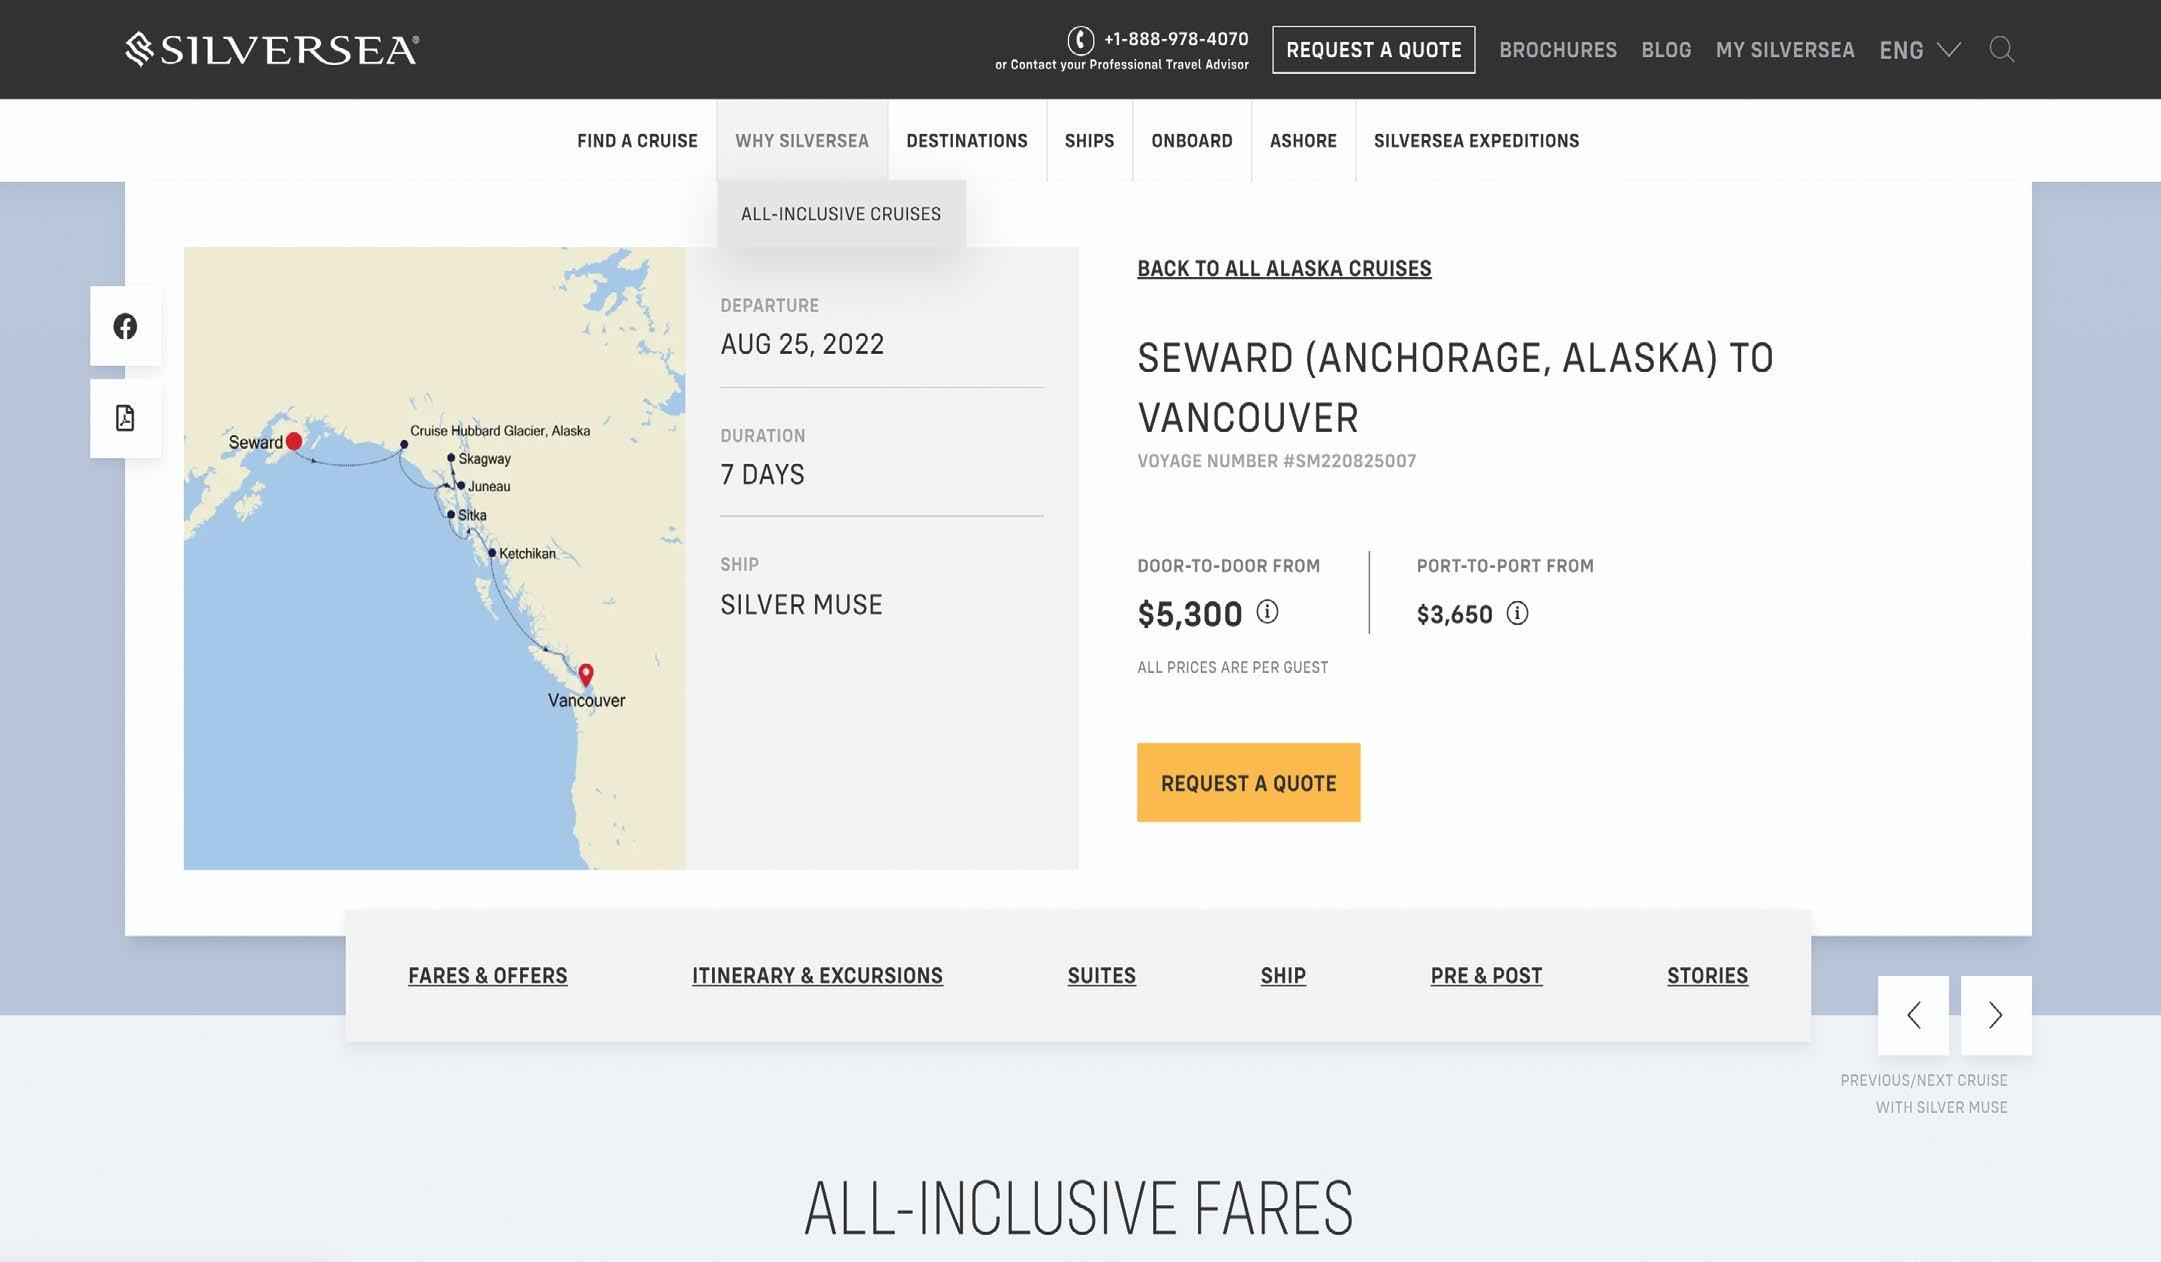The width and height of the screenshot is (2161, 1262).
Task: Click header Request a Quote button
Action: [1373, 50]
